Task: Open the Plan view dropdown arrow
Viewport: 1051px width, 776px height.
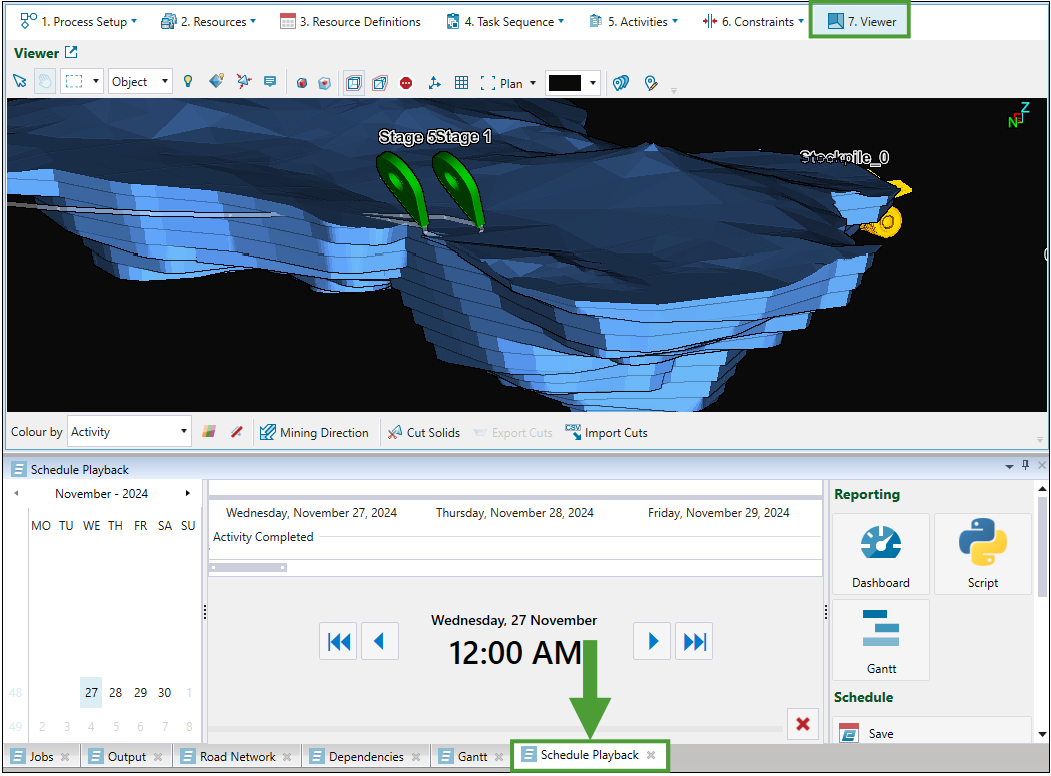Action: click(x=533, y=84)
